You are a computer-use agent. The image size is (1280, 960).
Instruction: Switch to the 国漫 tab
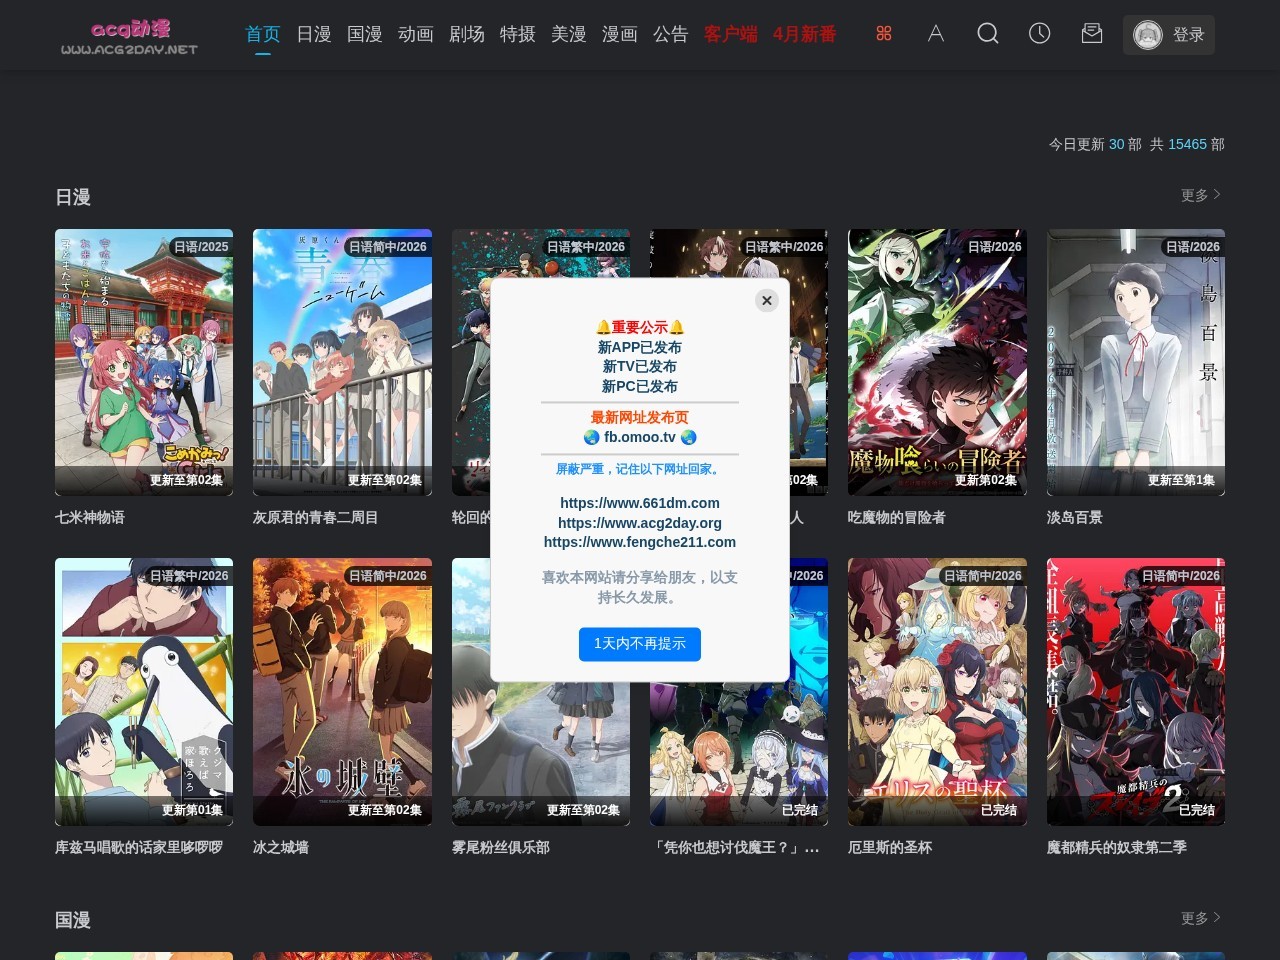pos(365,33)
